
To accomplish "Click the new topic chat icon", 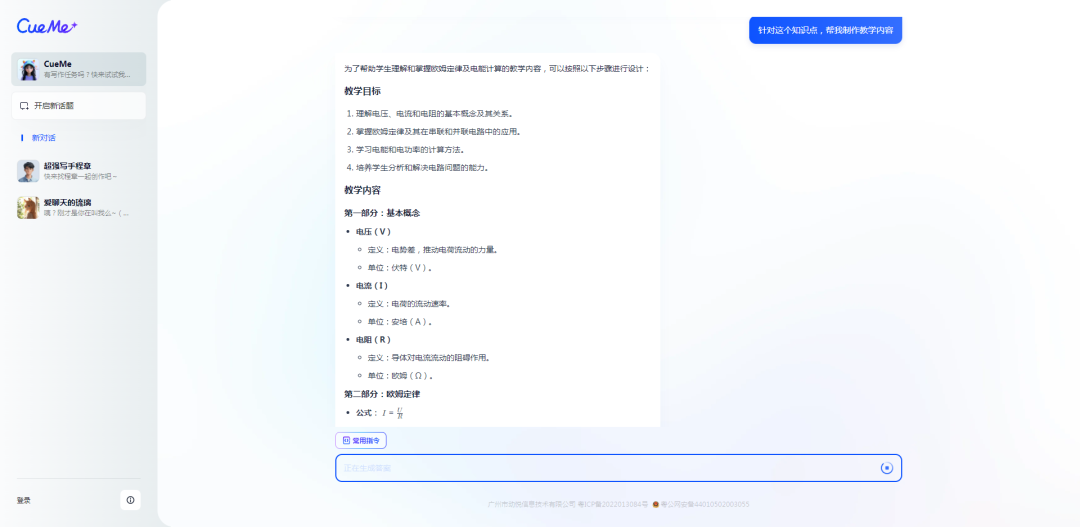I will tap(25, 106).
